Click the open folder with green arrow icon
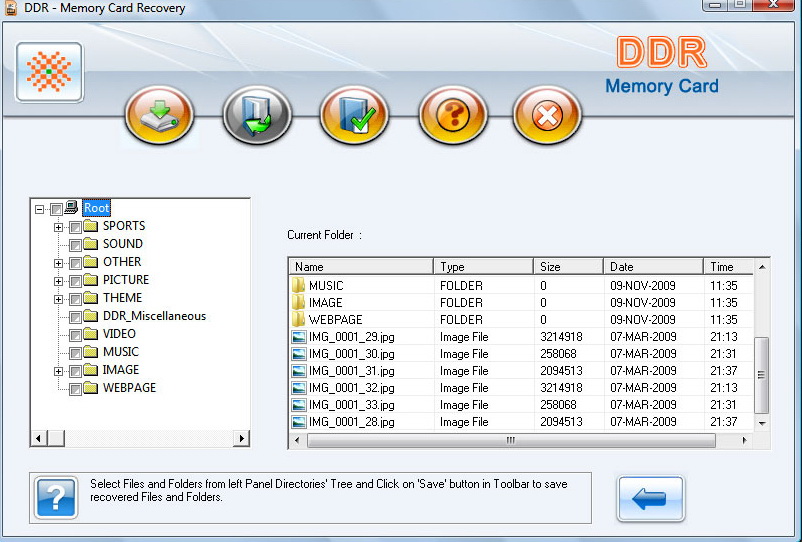This screenshot has height=542, width=802. [x=257, y=116]
